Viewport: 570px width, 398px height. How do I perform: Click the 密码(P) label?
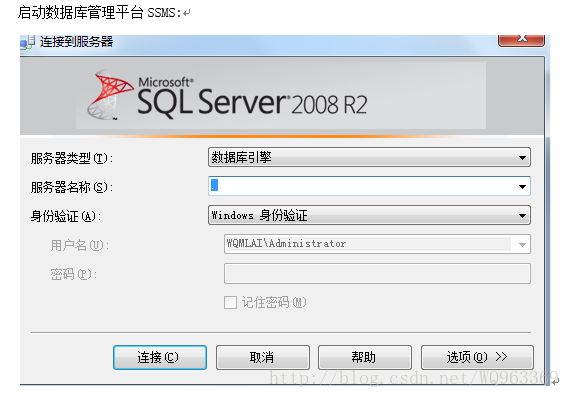[x=74, y=274]
